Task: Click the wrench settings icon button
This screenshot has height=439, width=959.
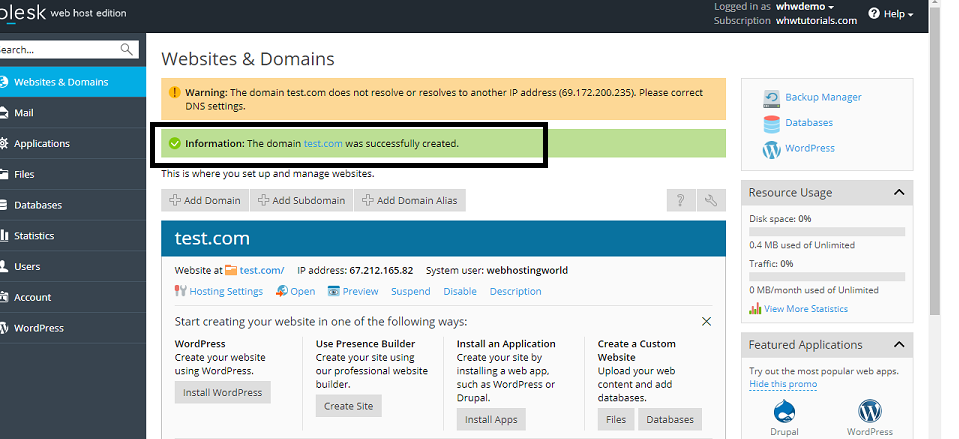Action: (711, 200)
